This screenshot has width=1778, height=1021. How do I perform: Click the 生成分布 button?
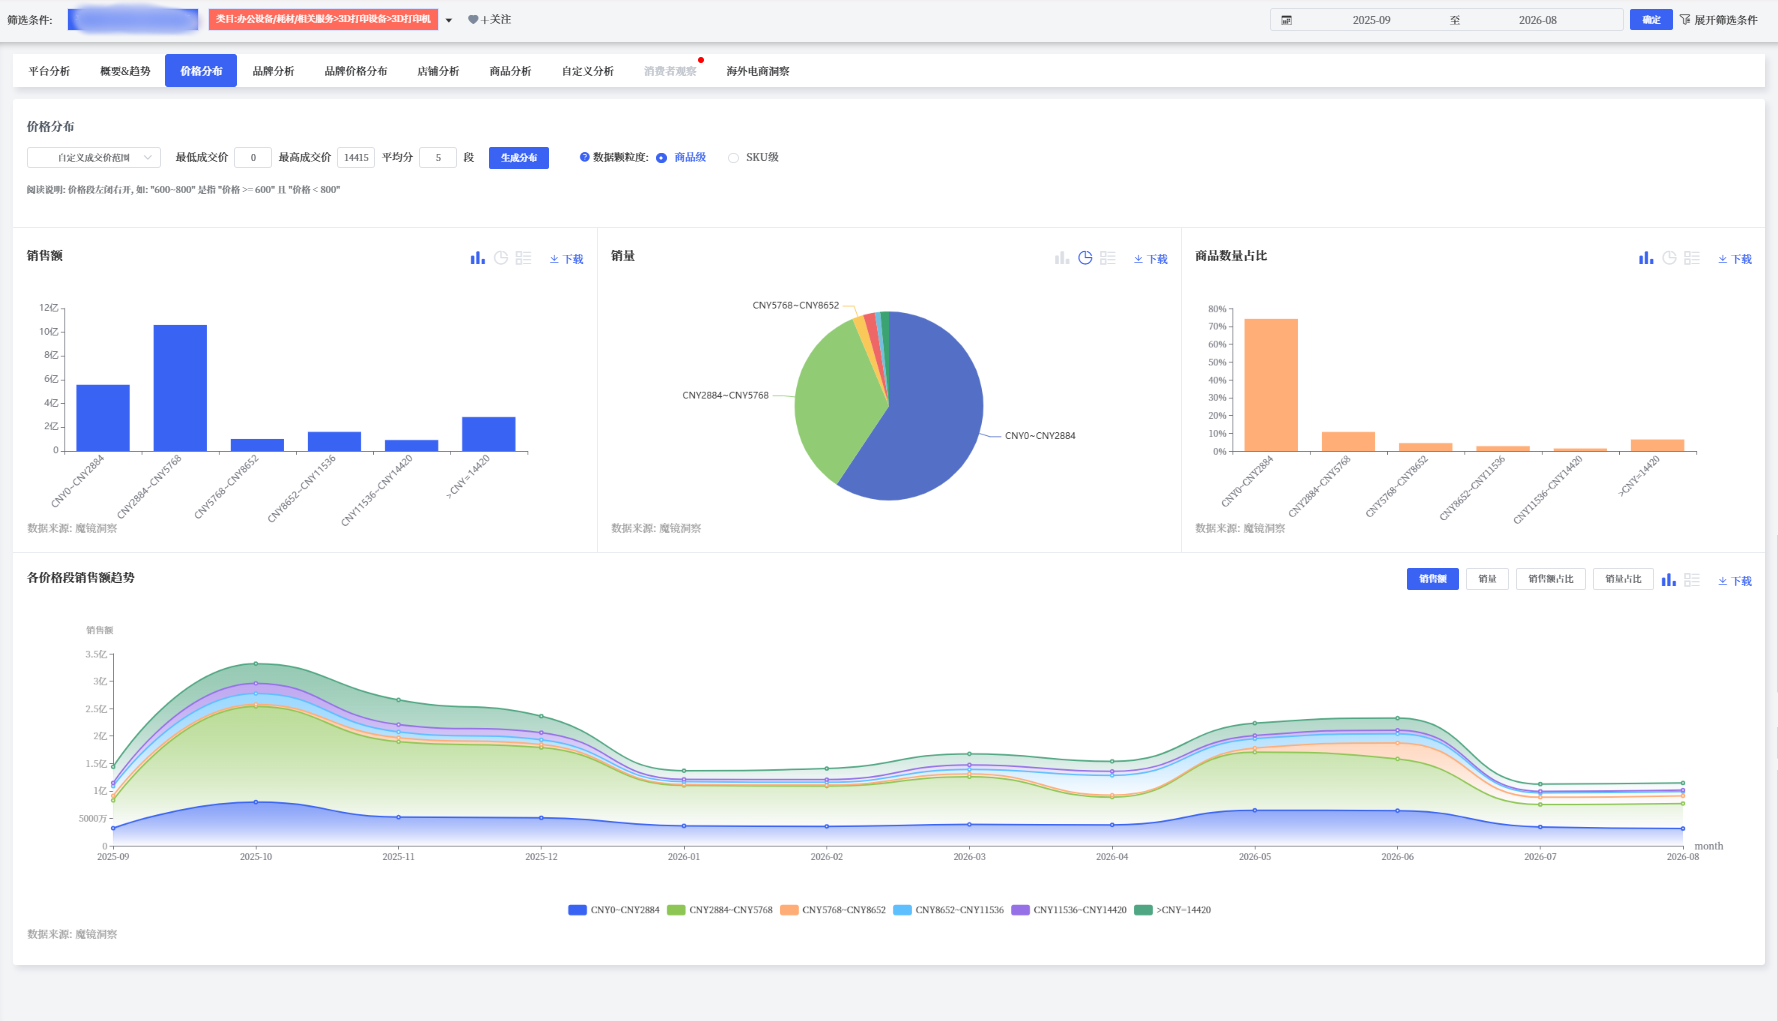coord(519,158)
